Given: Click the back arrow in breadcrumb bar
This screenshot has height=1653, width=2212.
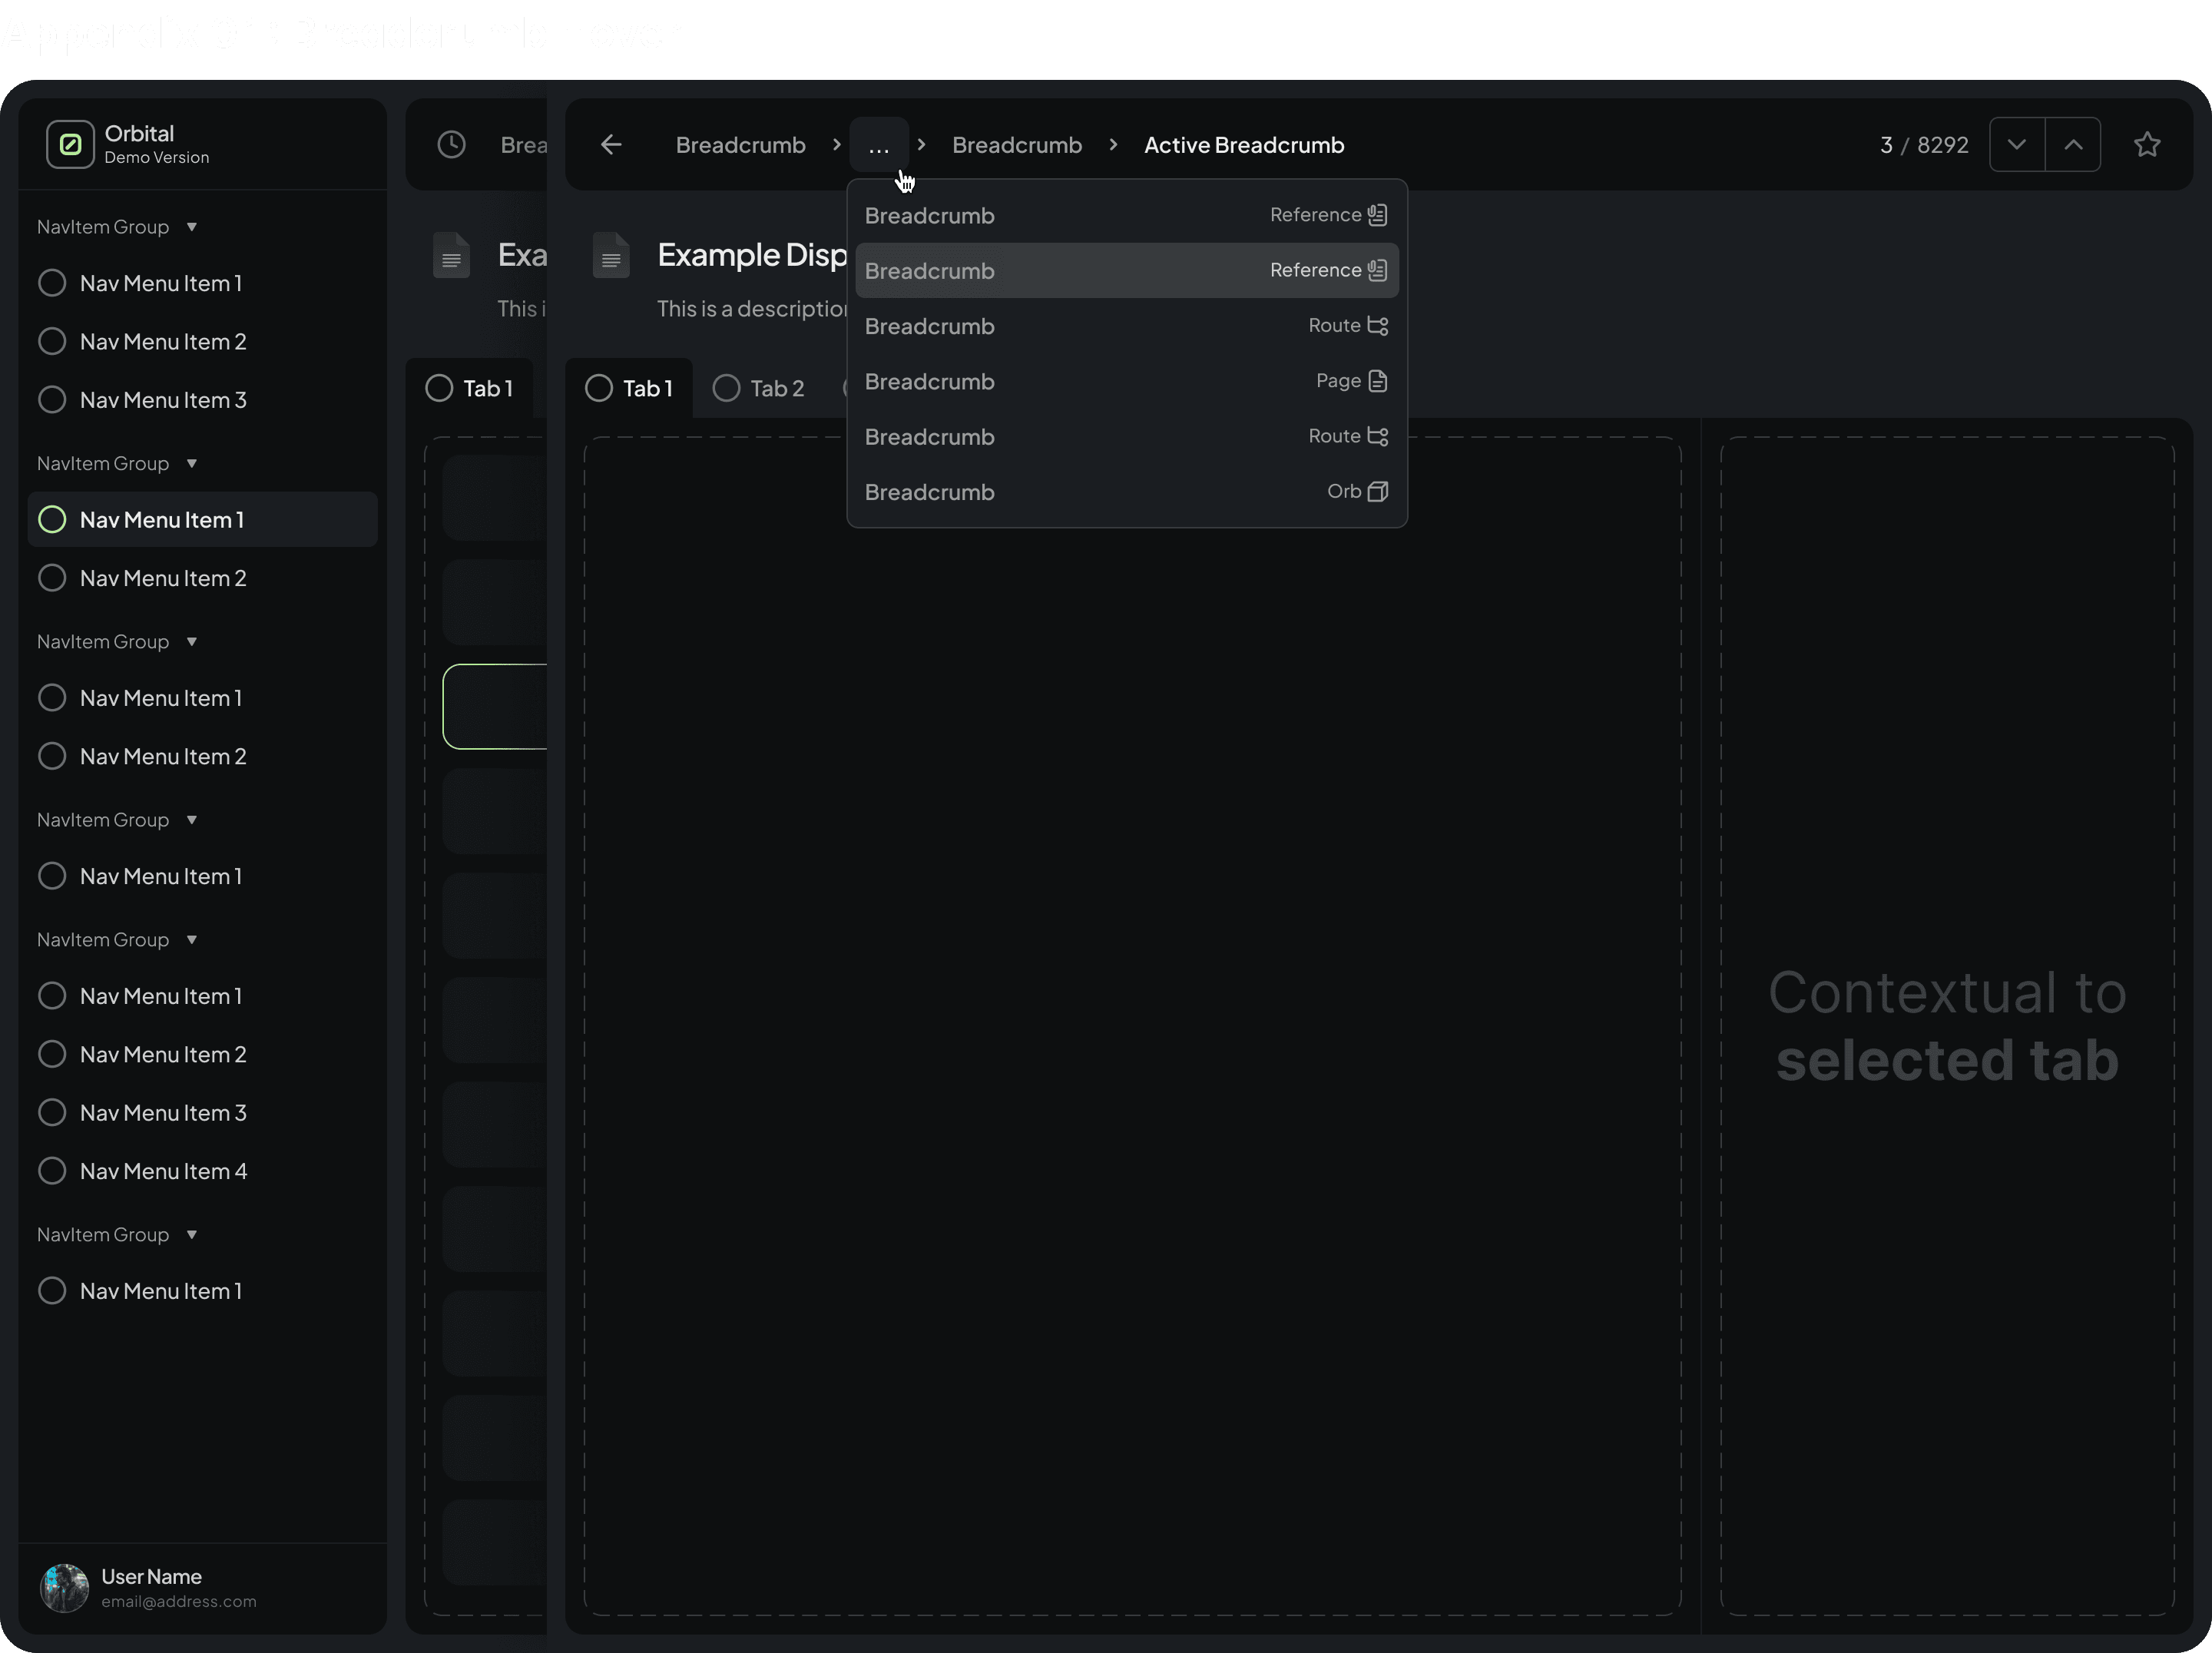Looking at the screenshot, I should point(611,145).
